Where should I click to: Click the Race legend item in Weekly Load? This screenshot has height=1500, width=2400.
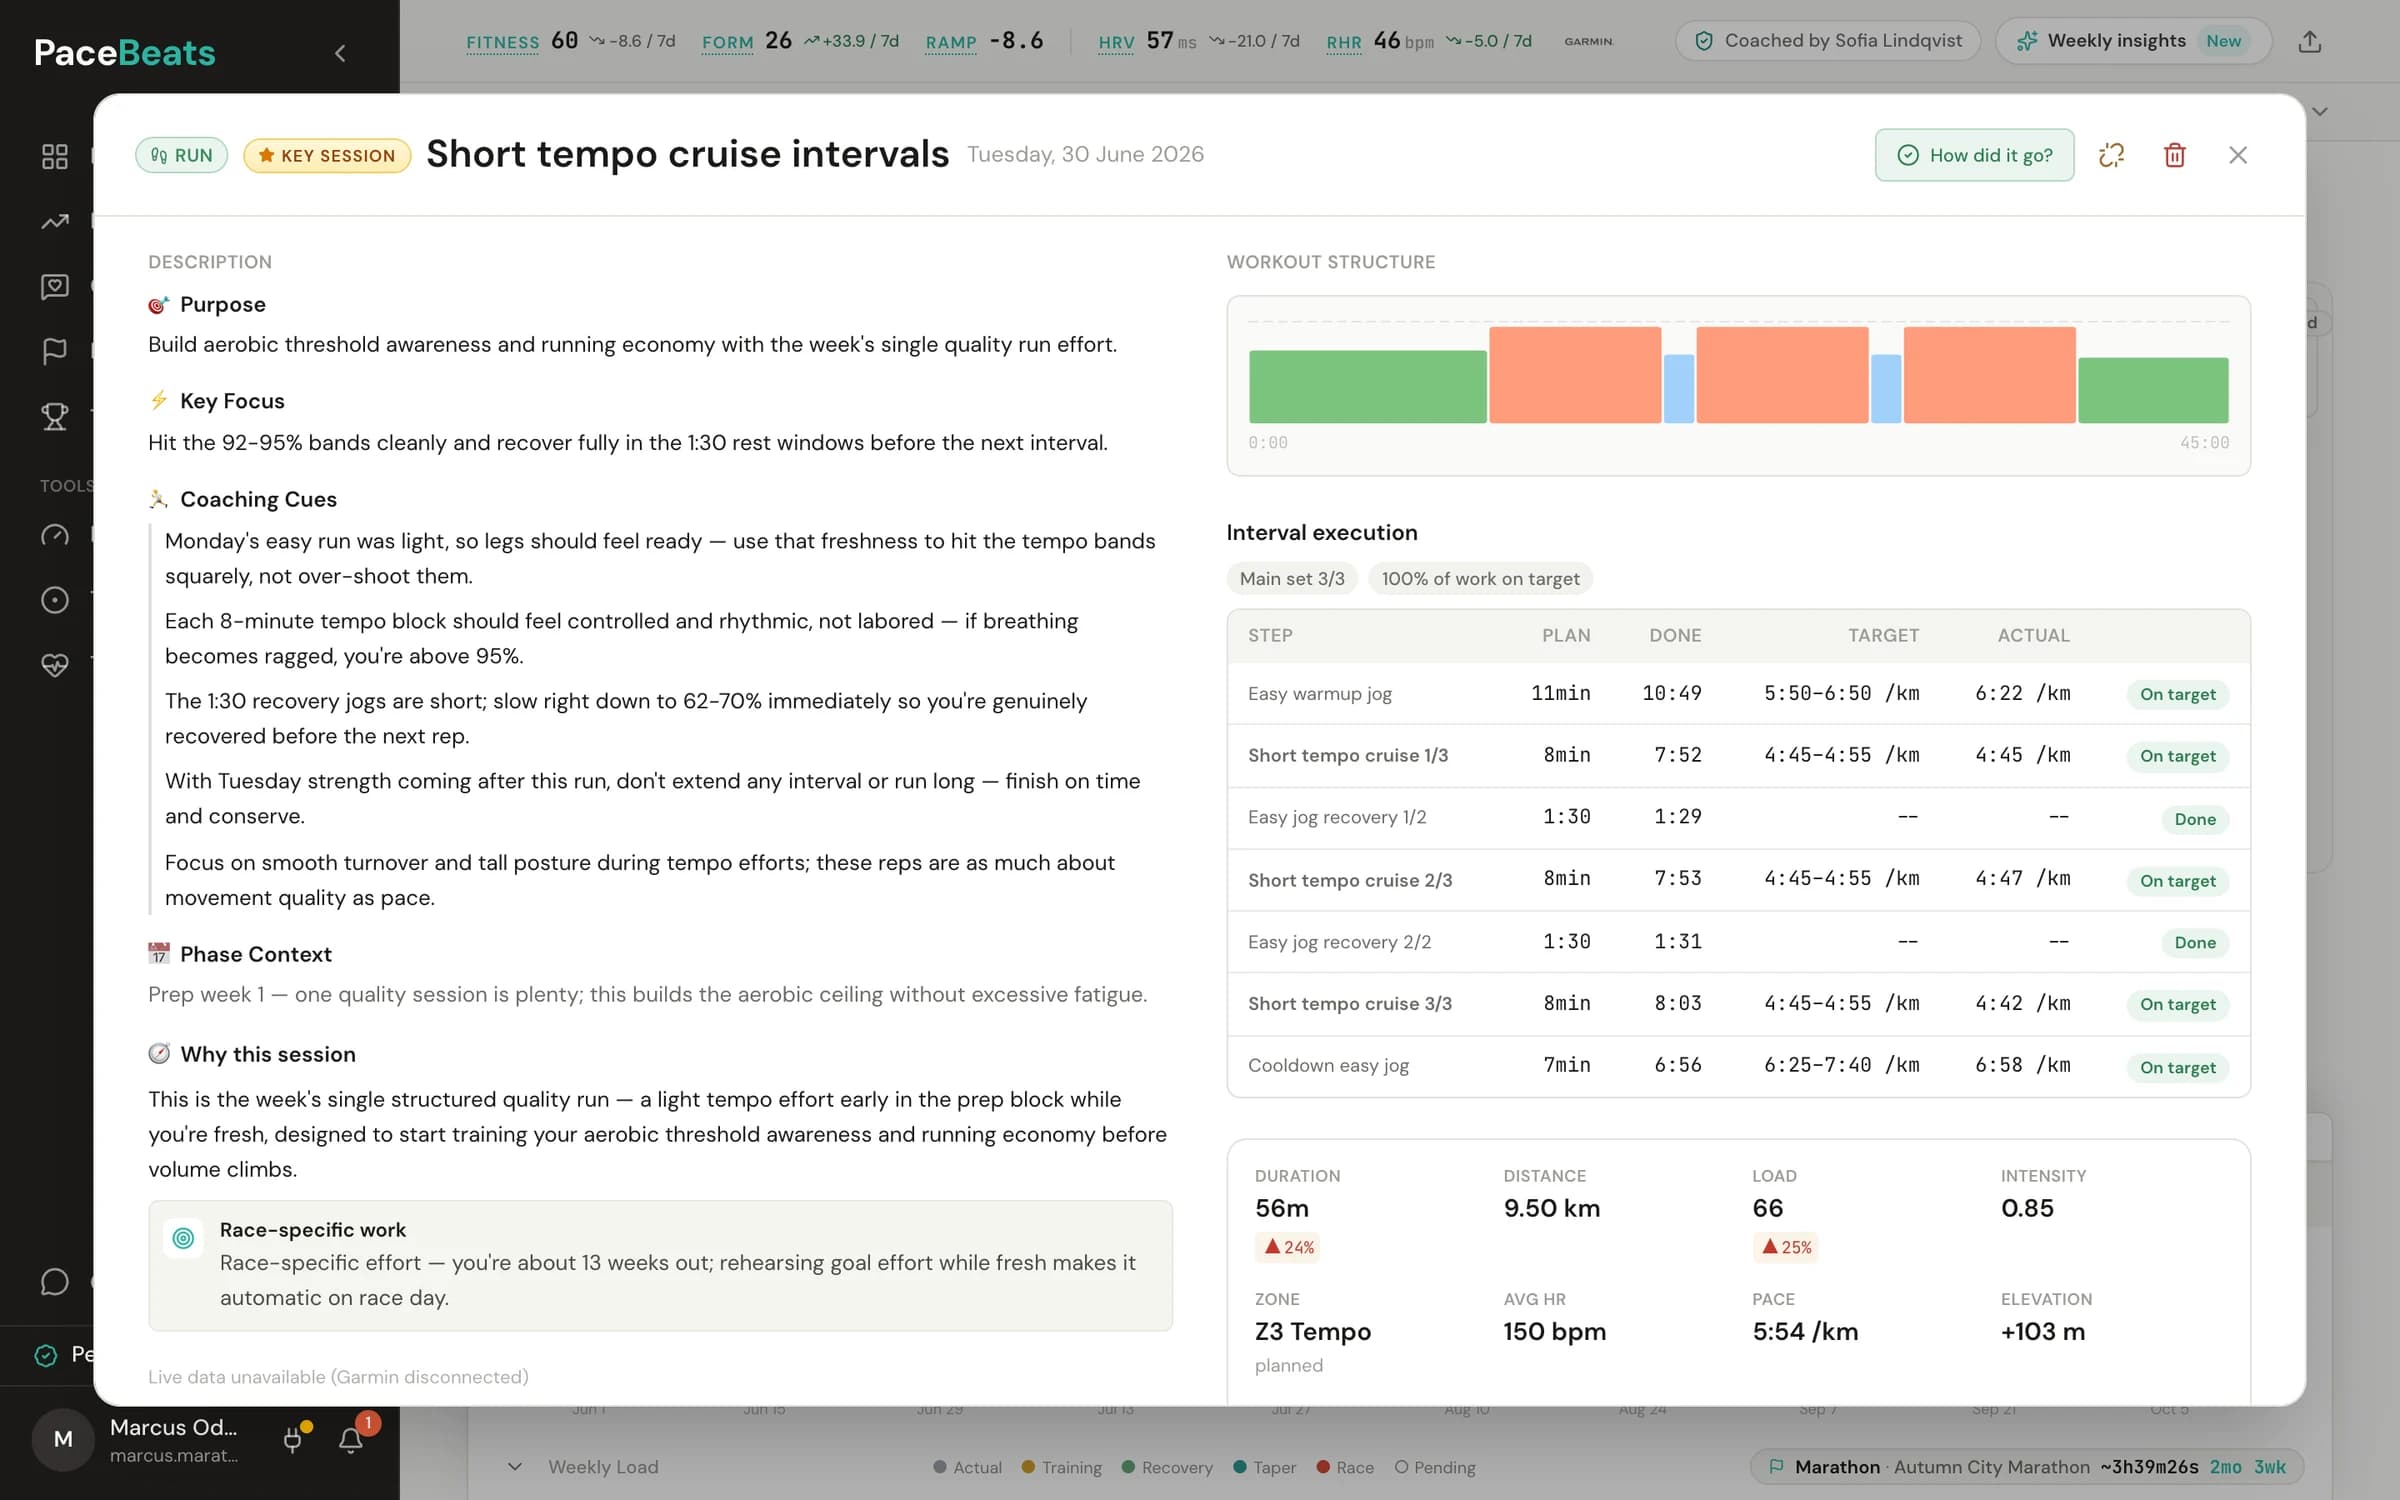1345,1467
